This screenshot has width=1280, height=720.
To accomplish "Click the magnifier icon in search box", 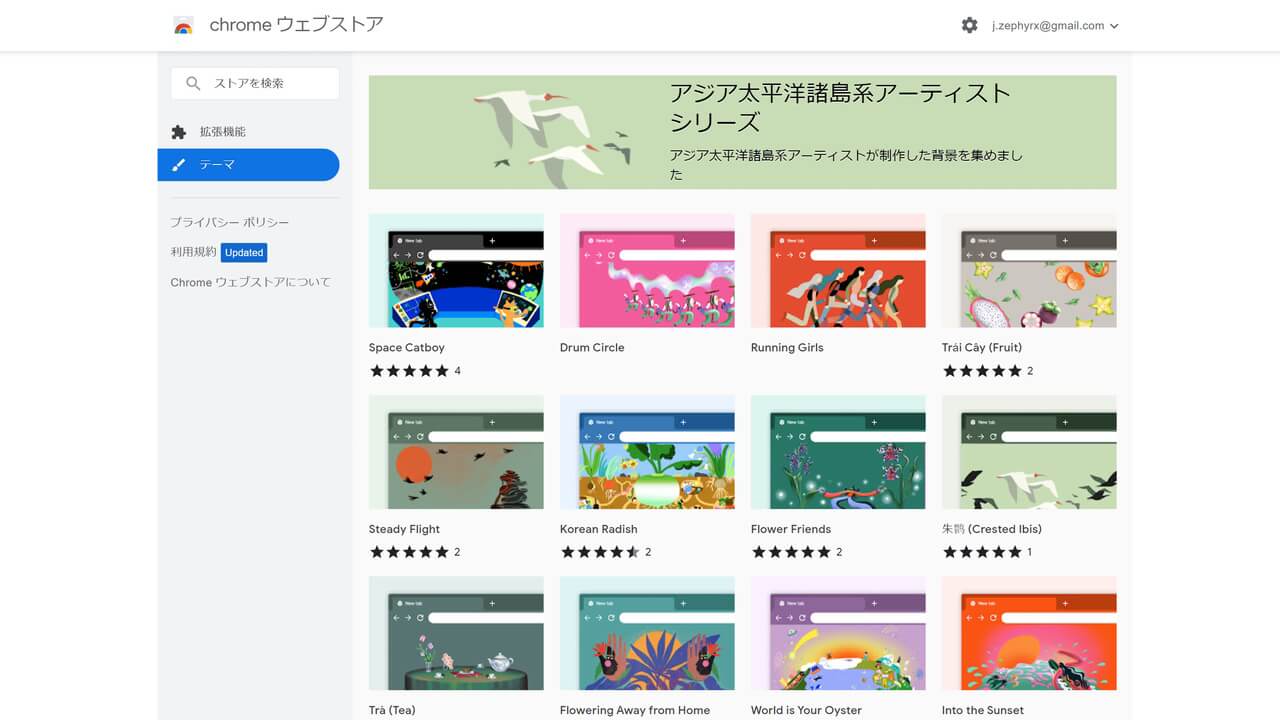I will (194, 84).
